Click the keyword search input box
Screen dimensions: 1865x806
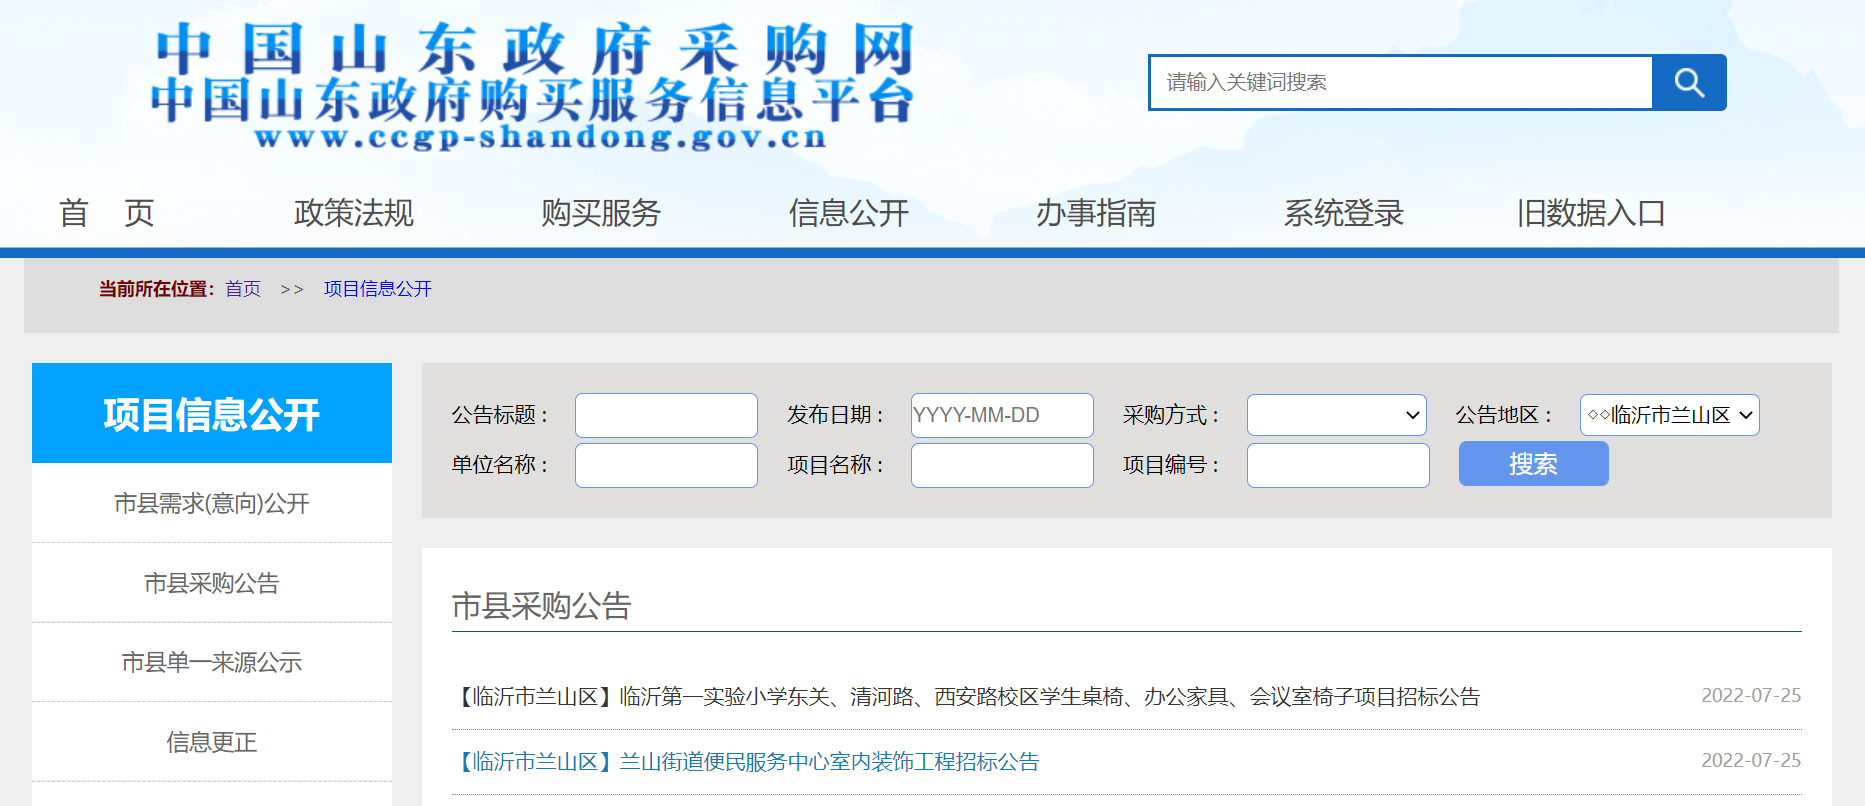click(x=1401, y=82)
